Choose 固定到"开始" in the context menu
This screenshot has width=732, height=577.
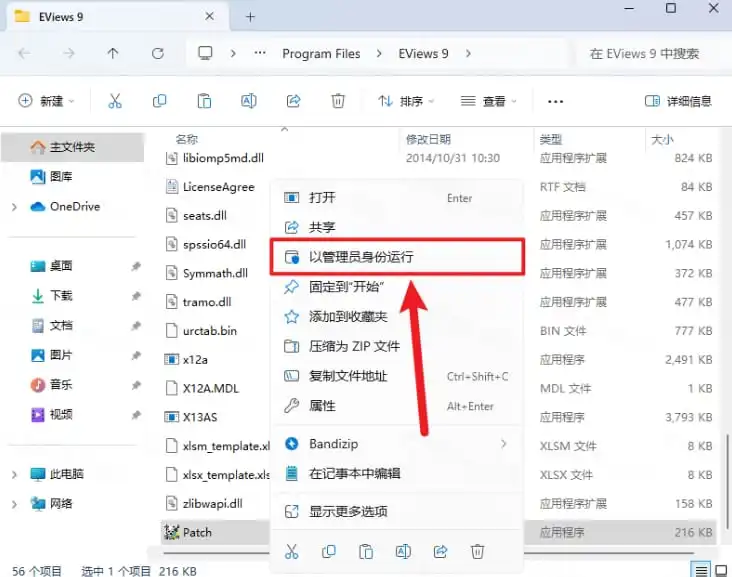coord(397,287)
